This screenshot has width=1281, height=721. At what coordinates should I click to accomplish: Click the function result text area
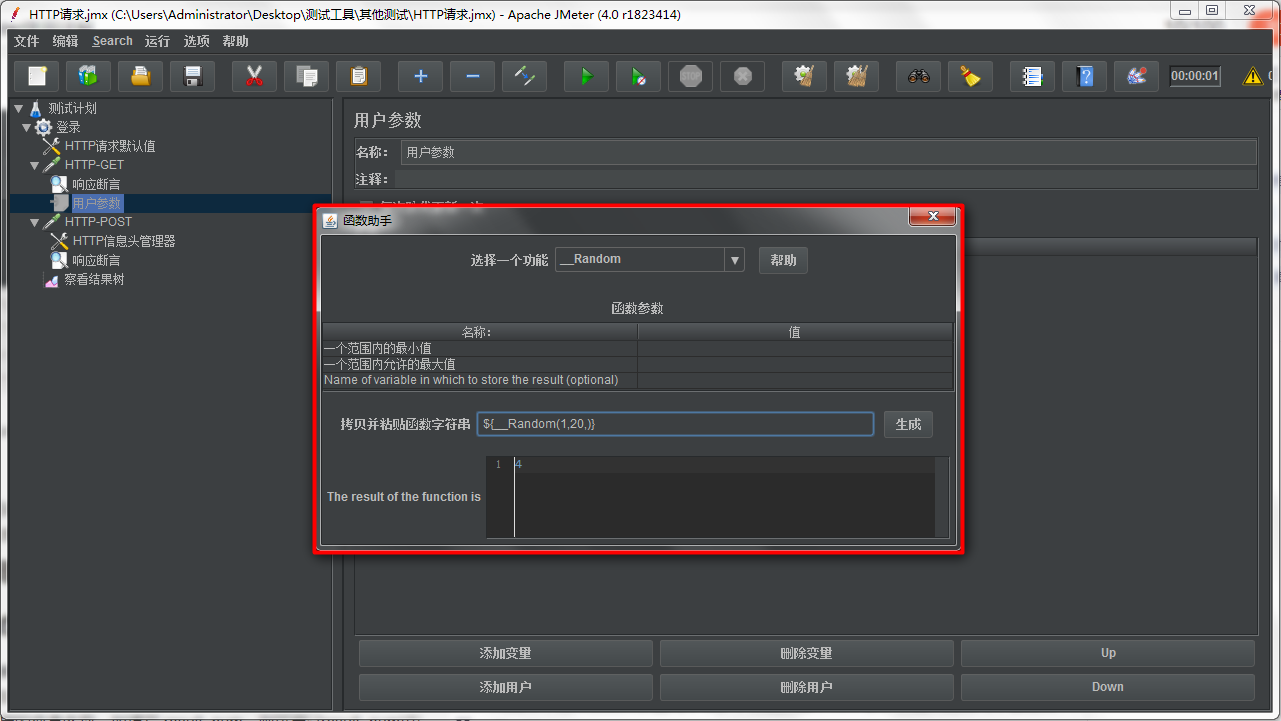[x=717, y=497]
